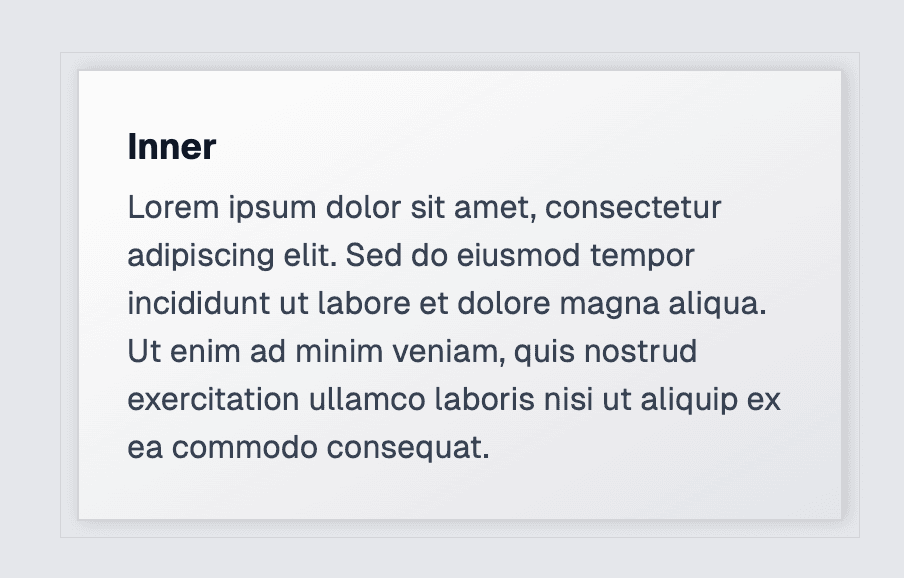Click the word "nostrud" in the paragraph
Viewport: 904px width, 578px height.
641,352
